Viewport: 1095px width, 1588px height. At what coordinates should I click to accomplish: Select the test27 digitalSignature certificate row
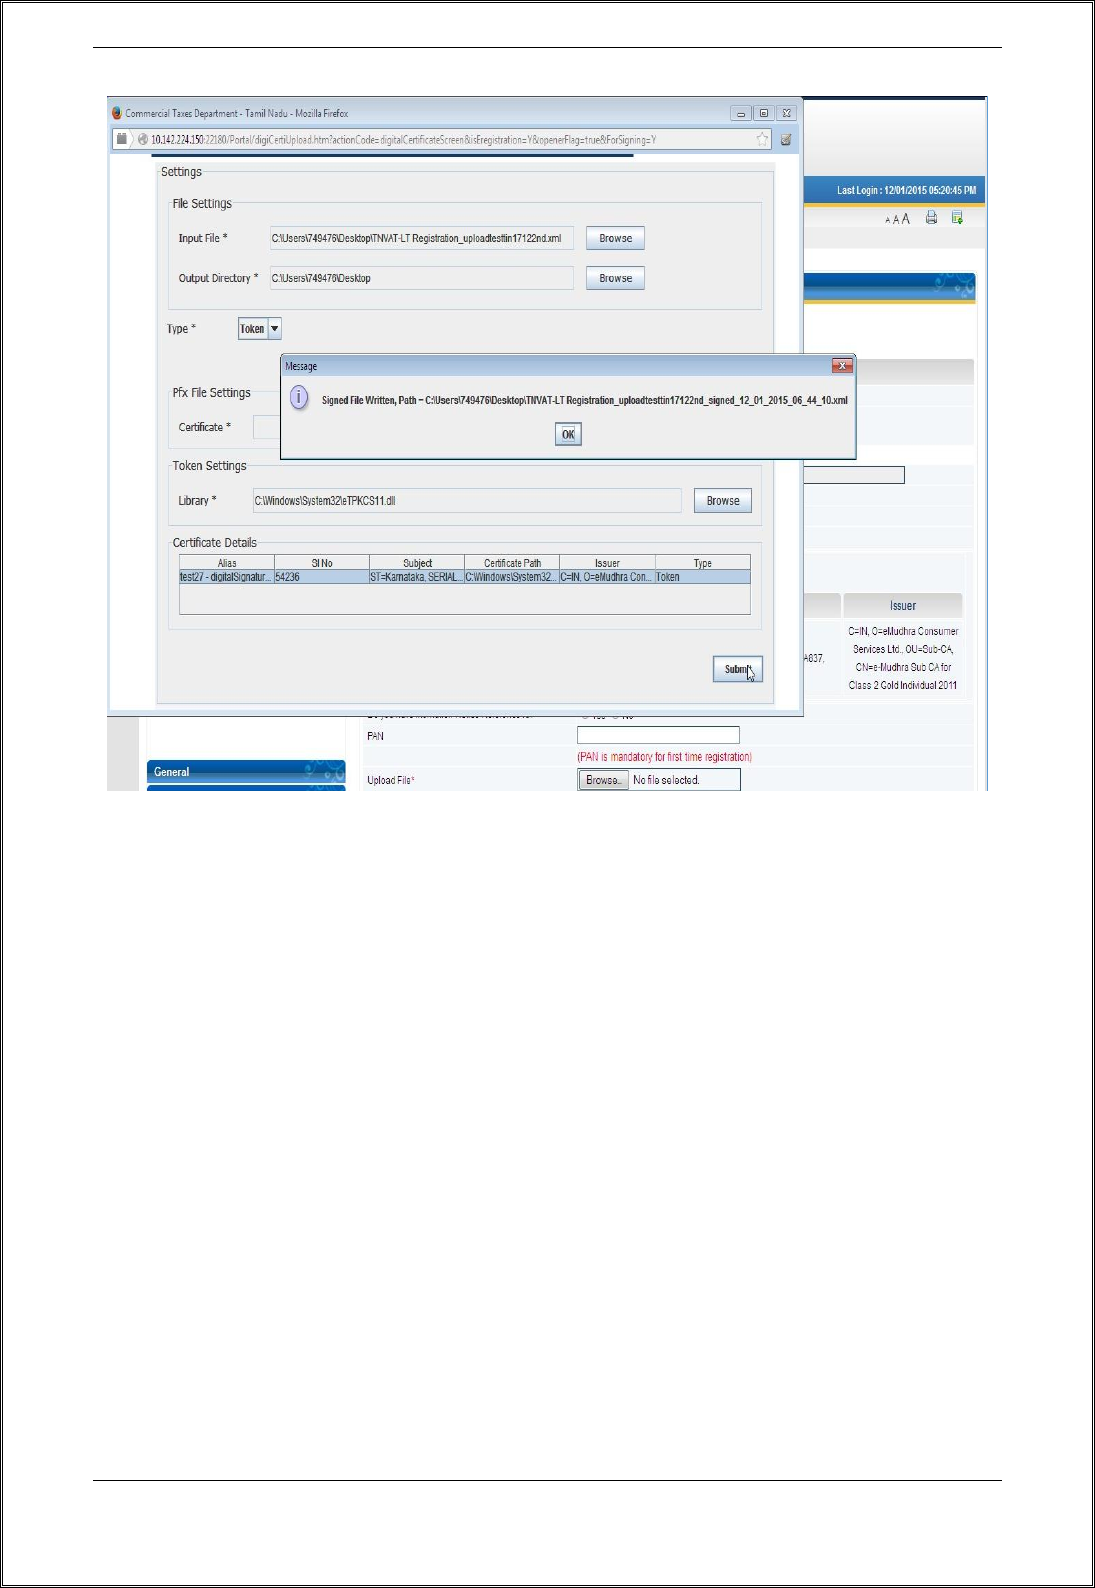point(464,577)
